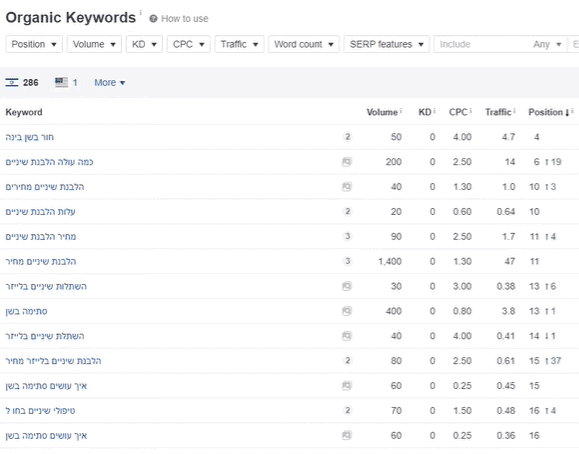The height and width of the screenshot is (454, 579).
Task: Open keyword link כמה עולה הלבנת שיניים
Action: (x=49, y=162)
